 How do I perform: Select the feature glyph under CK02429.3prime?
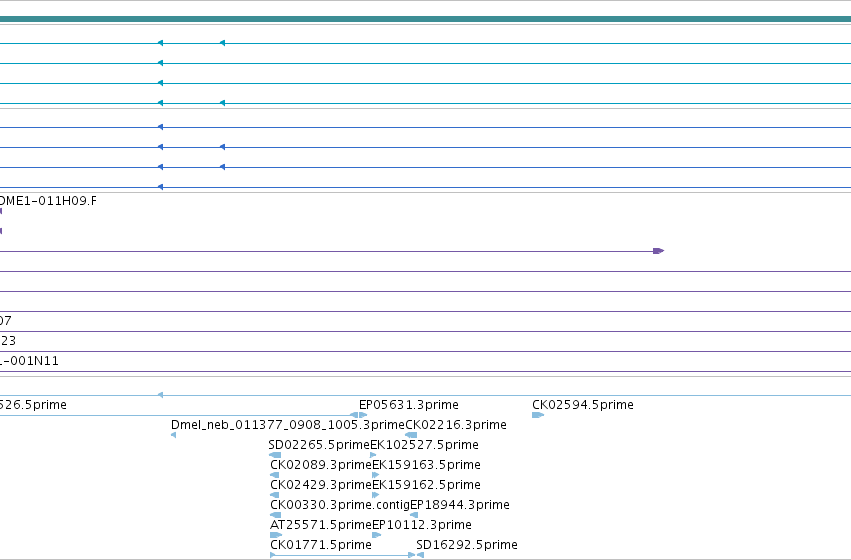(274, 495)
